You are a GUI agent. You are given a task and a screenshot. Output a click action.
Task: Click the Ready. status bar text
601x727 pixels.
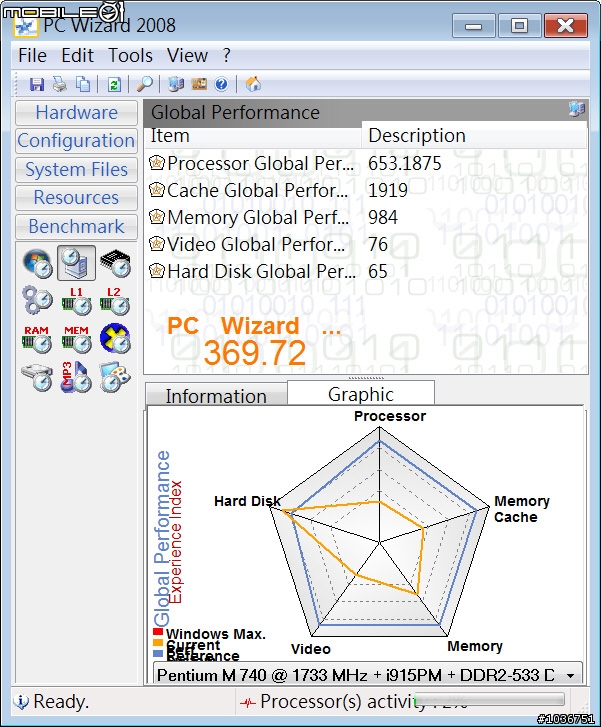point(61,701)
